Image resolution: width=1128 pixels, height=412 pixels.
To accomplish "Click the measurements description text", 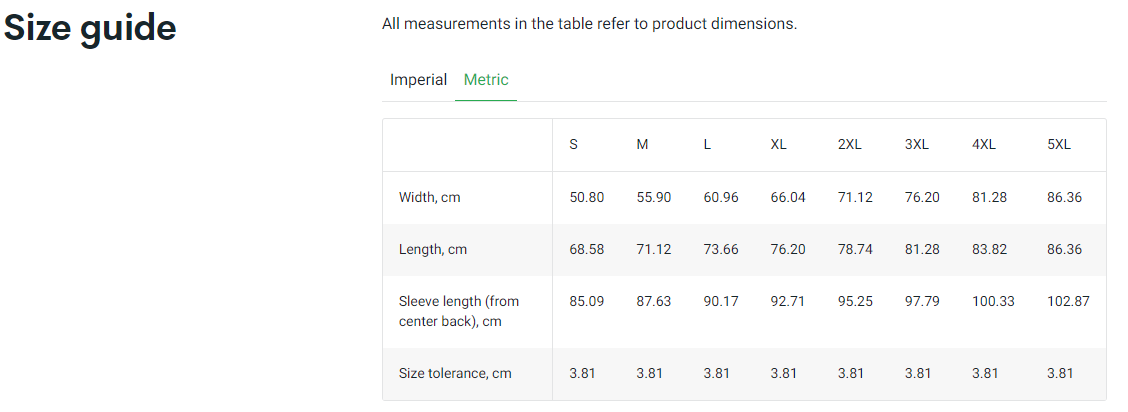I will tap(589, 23).
